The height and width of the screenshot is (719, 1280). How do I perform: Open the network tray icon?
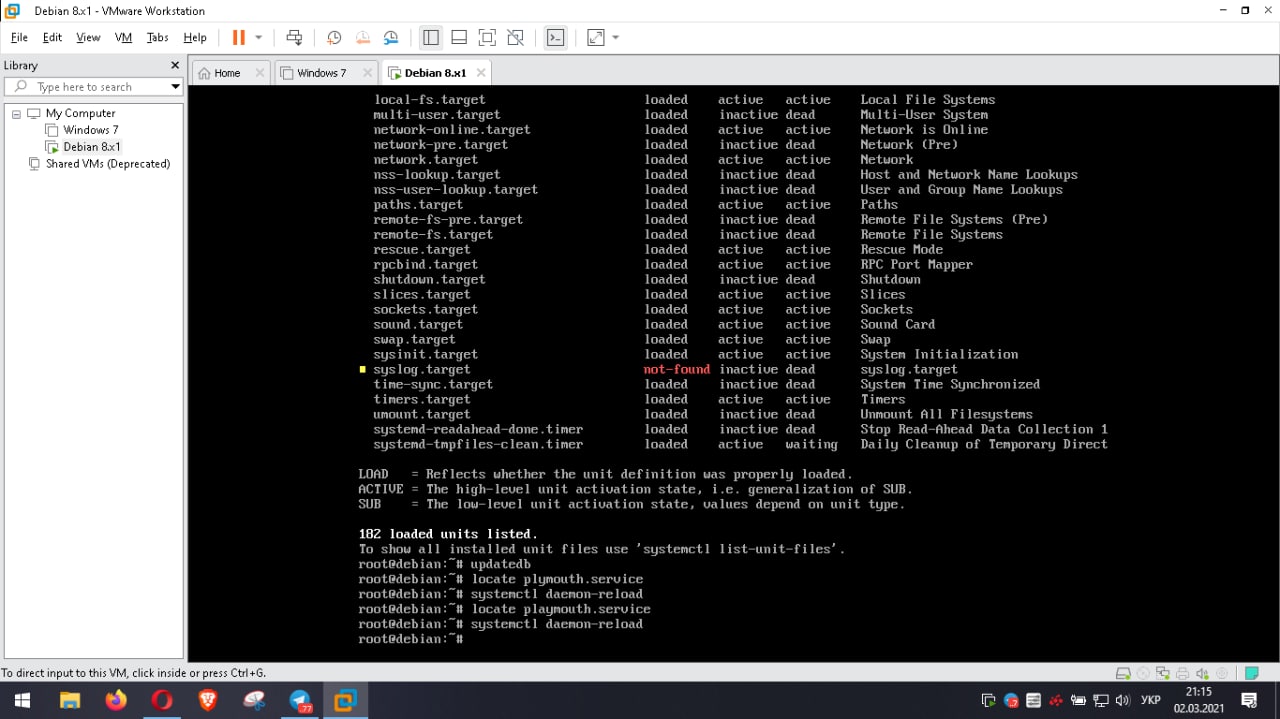(1101, 700)
